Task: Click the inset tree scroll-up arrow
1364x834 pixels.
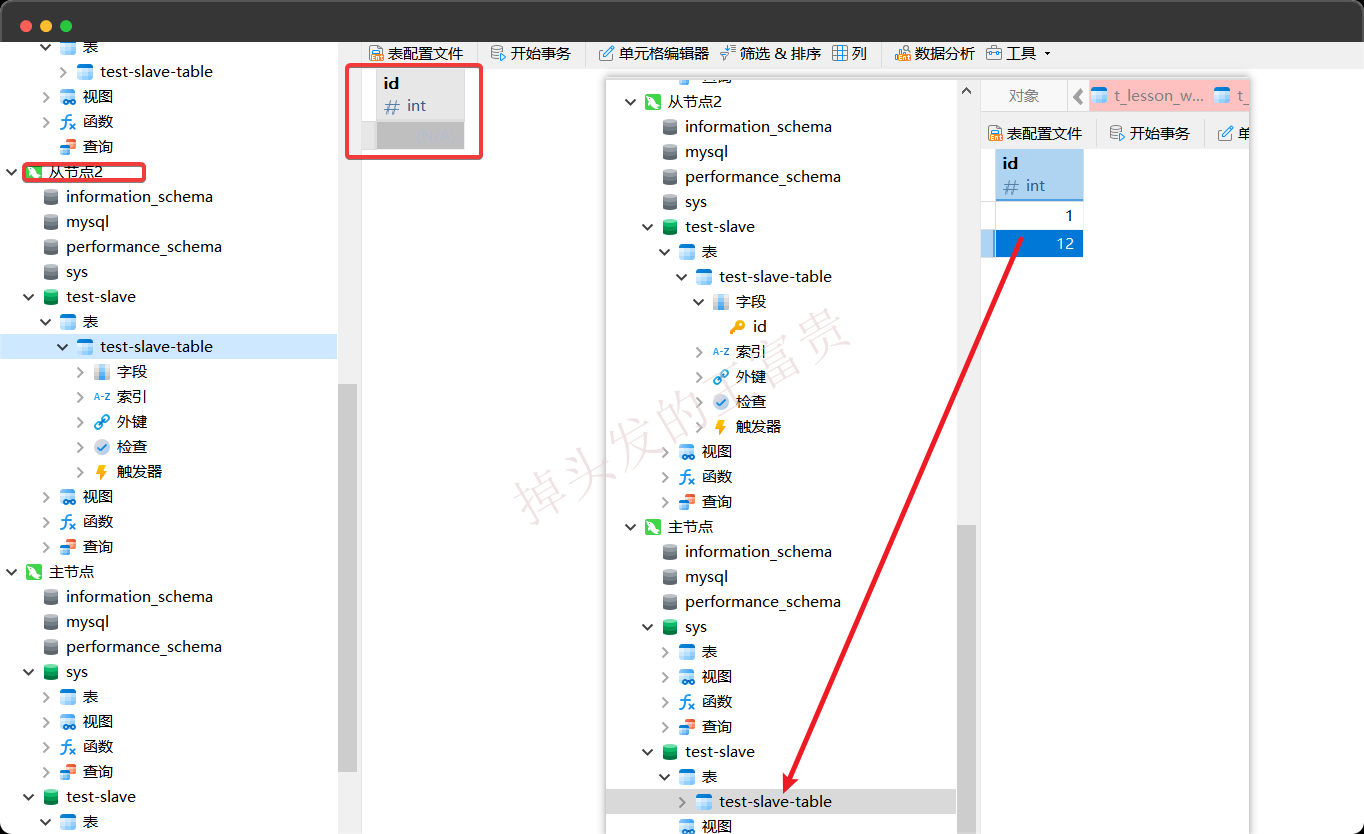Action: [966, 91]
